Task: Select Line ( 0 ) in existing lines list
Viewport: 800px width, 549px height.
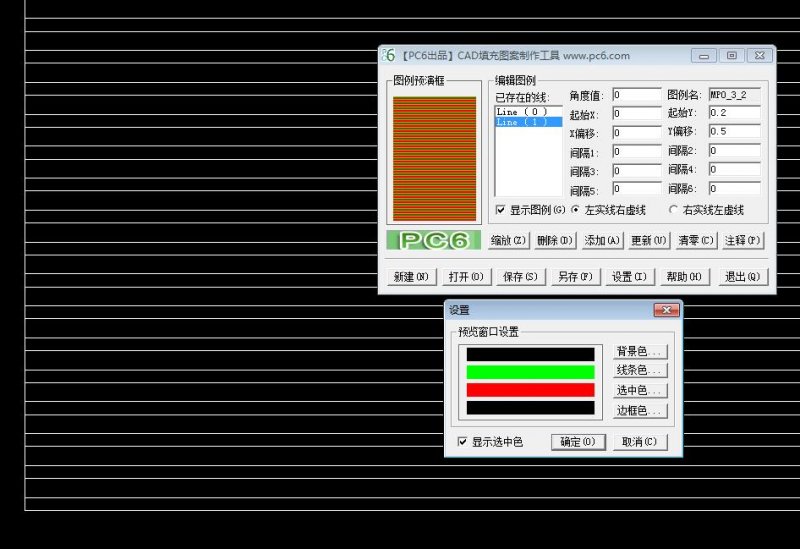Action: click(x=529, y=111)
